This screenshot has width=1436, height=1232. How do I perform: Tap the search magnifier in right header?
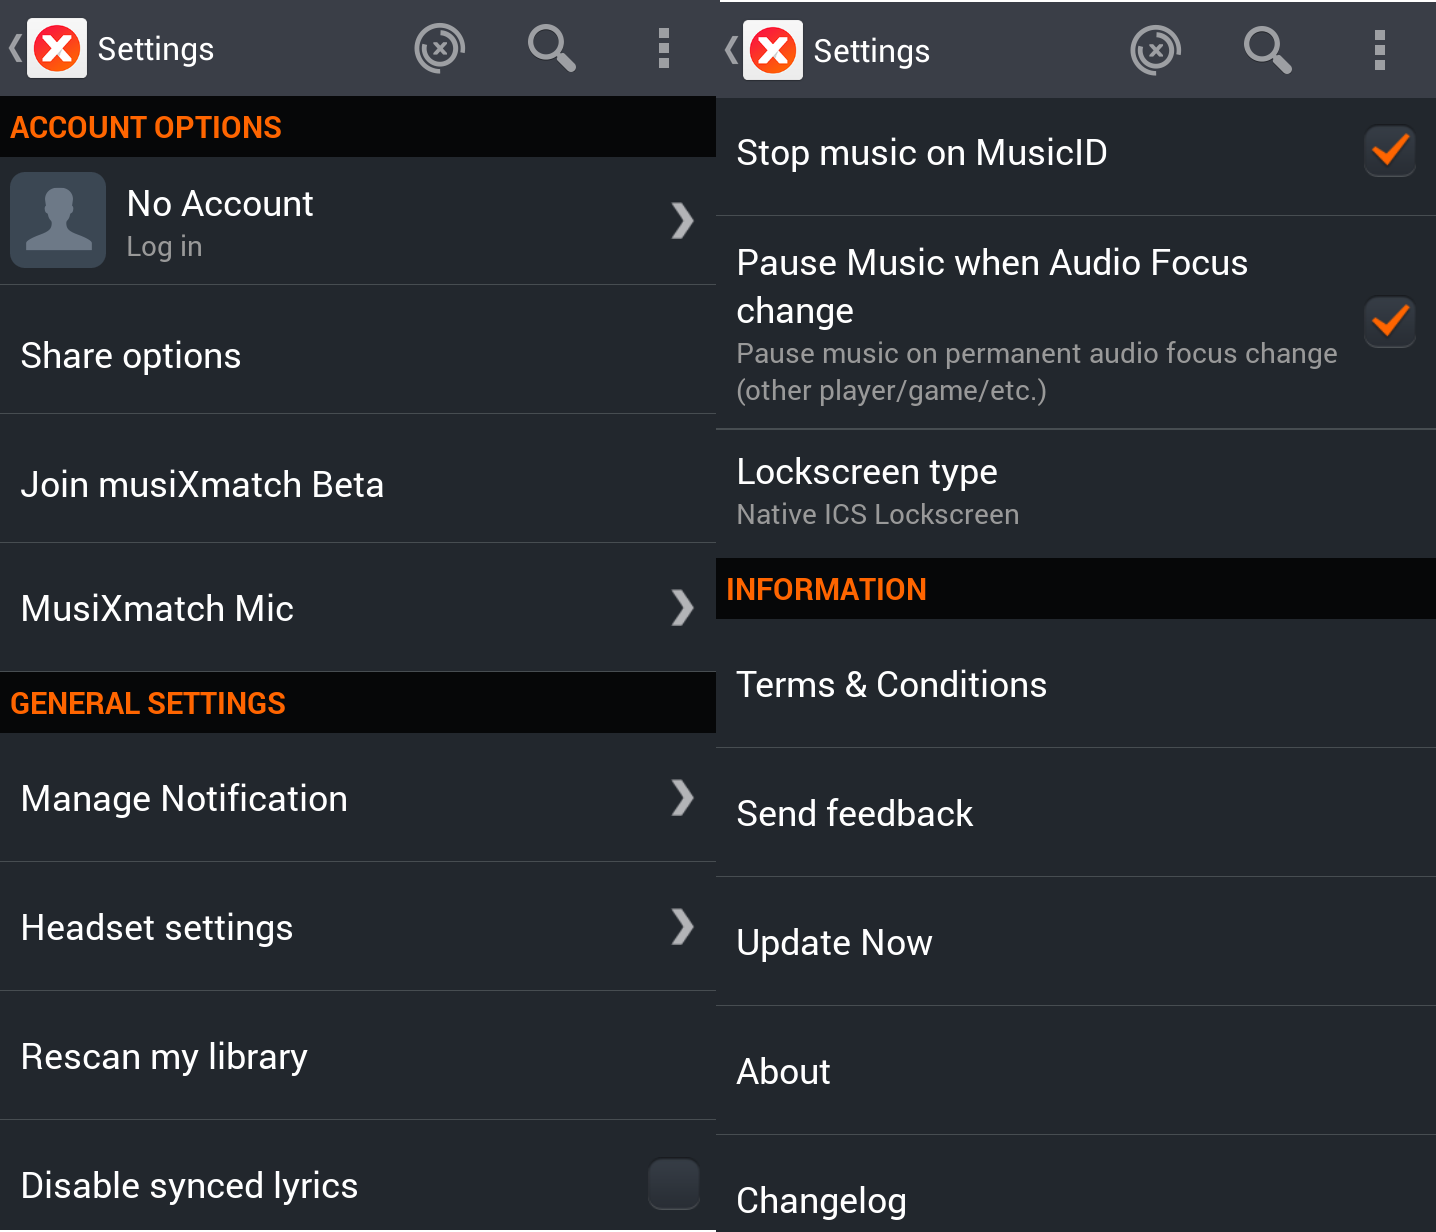1268,50
